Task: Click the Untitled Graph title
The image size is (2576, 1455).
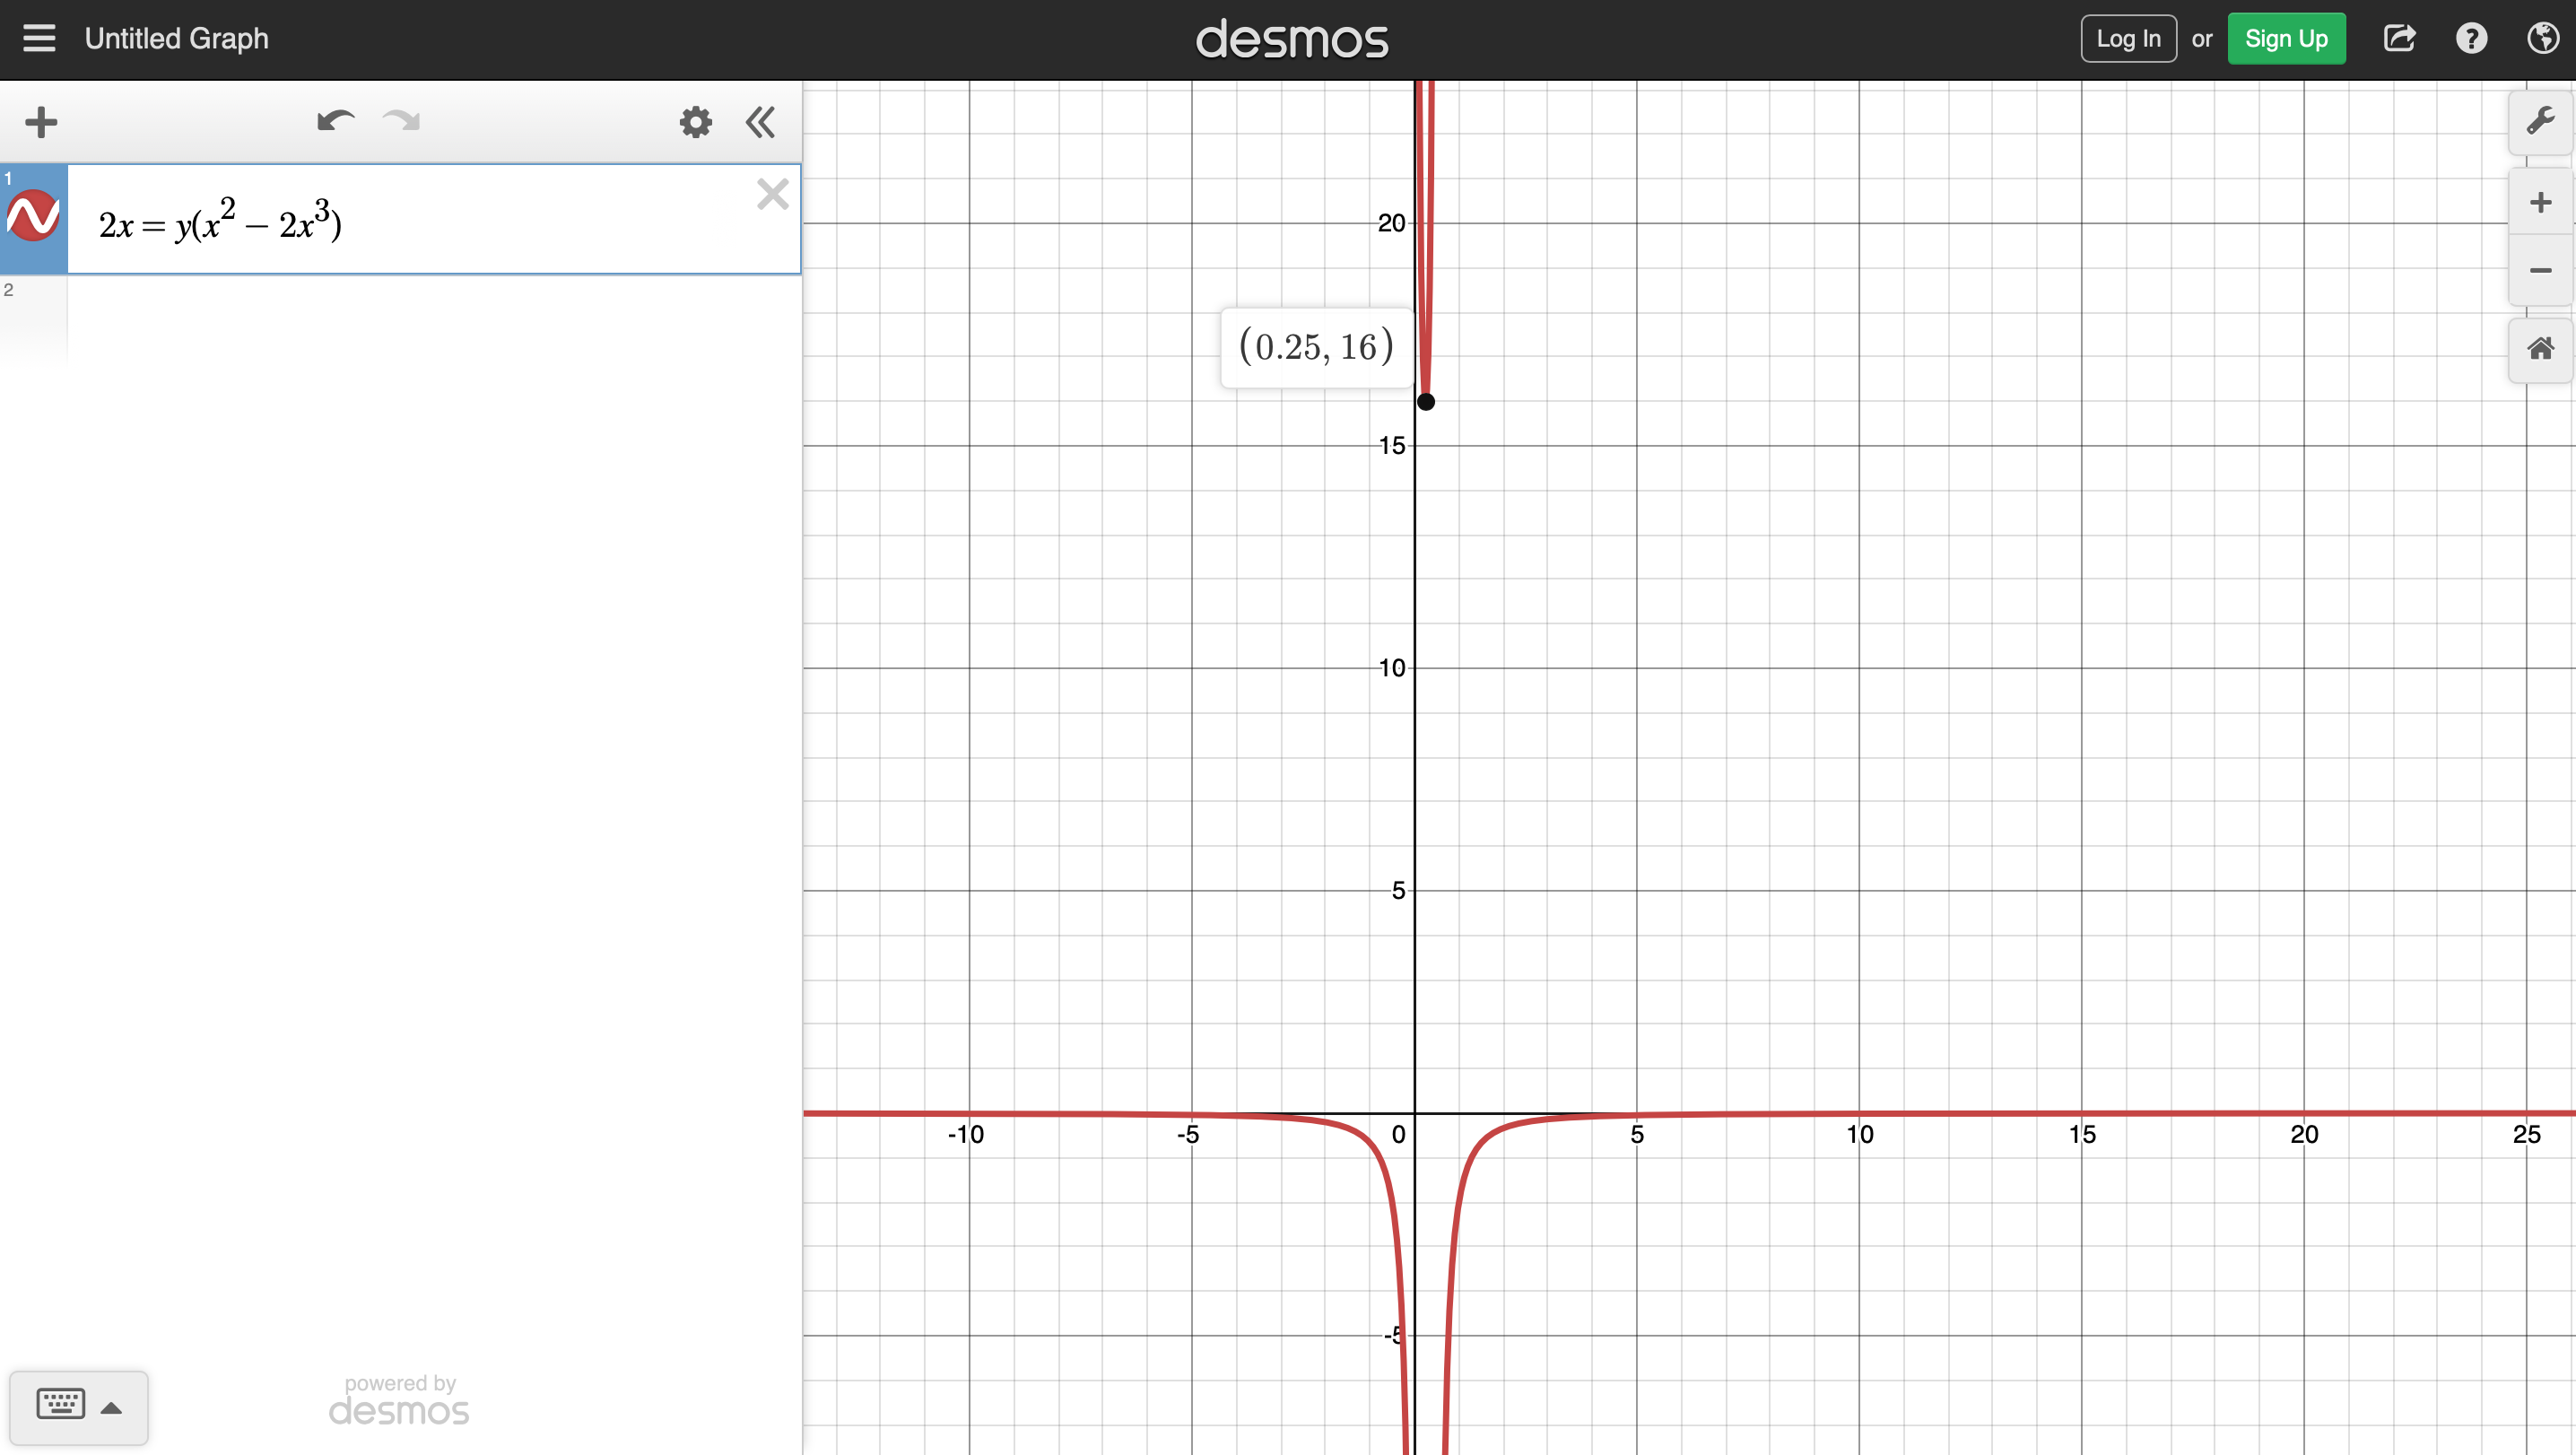Action: point(176,39)
